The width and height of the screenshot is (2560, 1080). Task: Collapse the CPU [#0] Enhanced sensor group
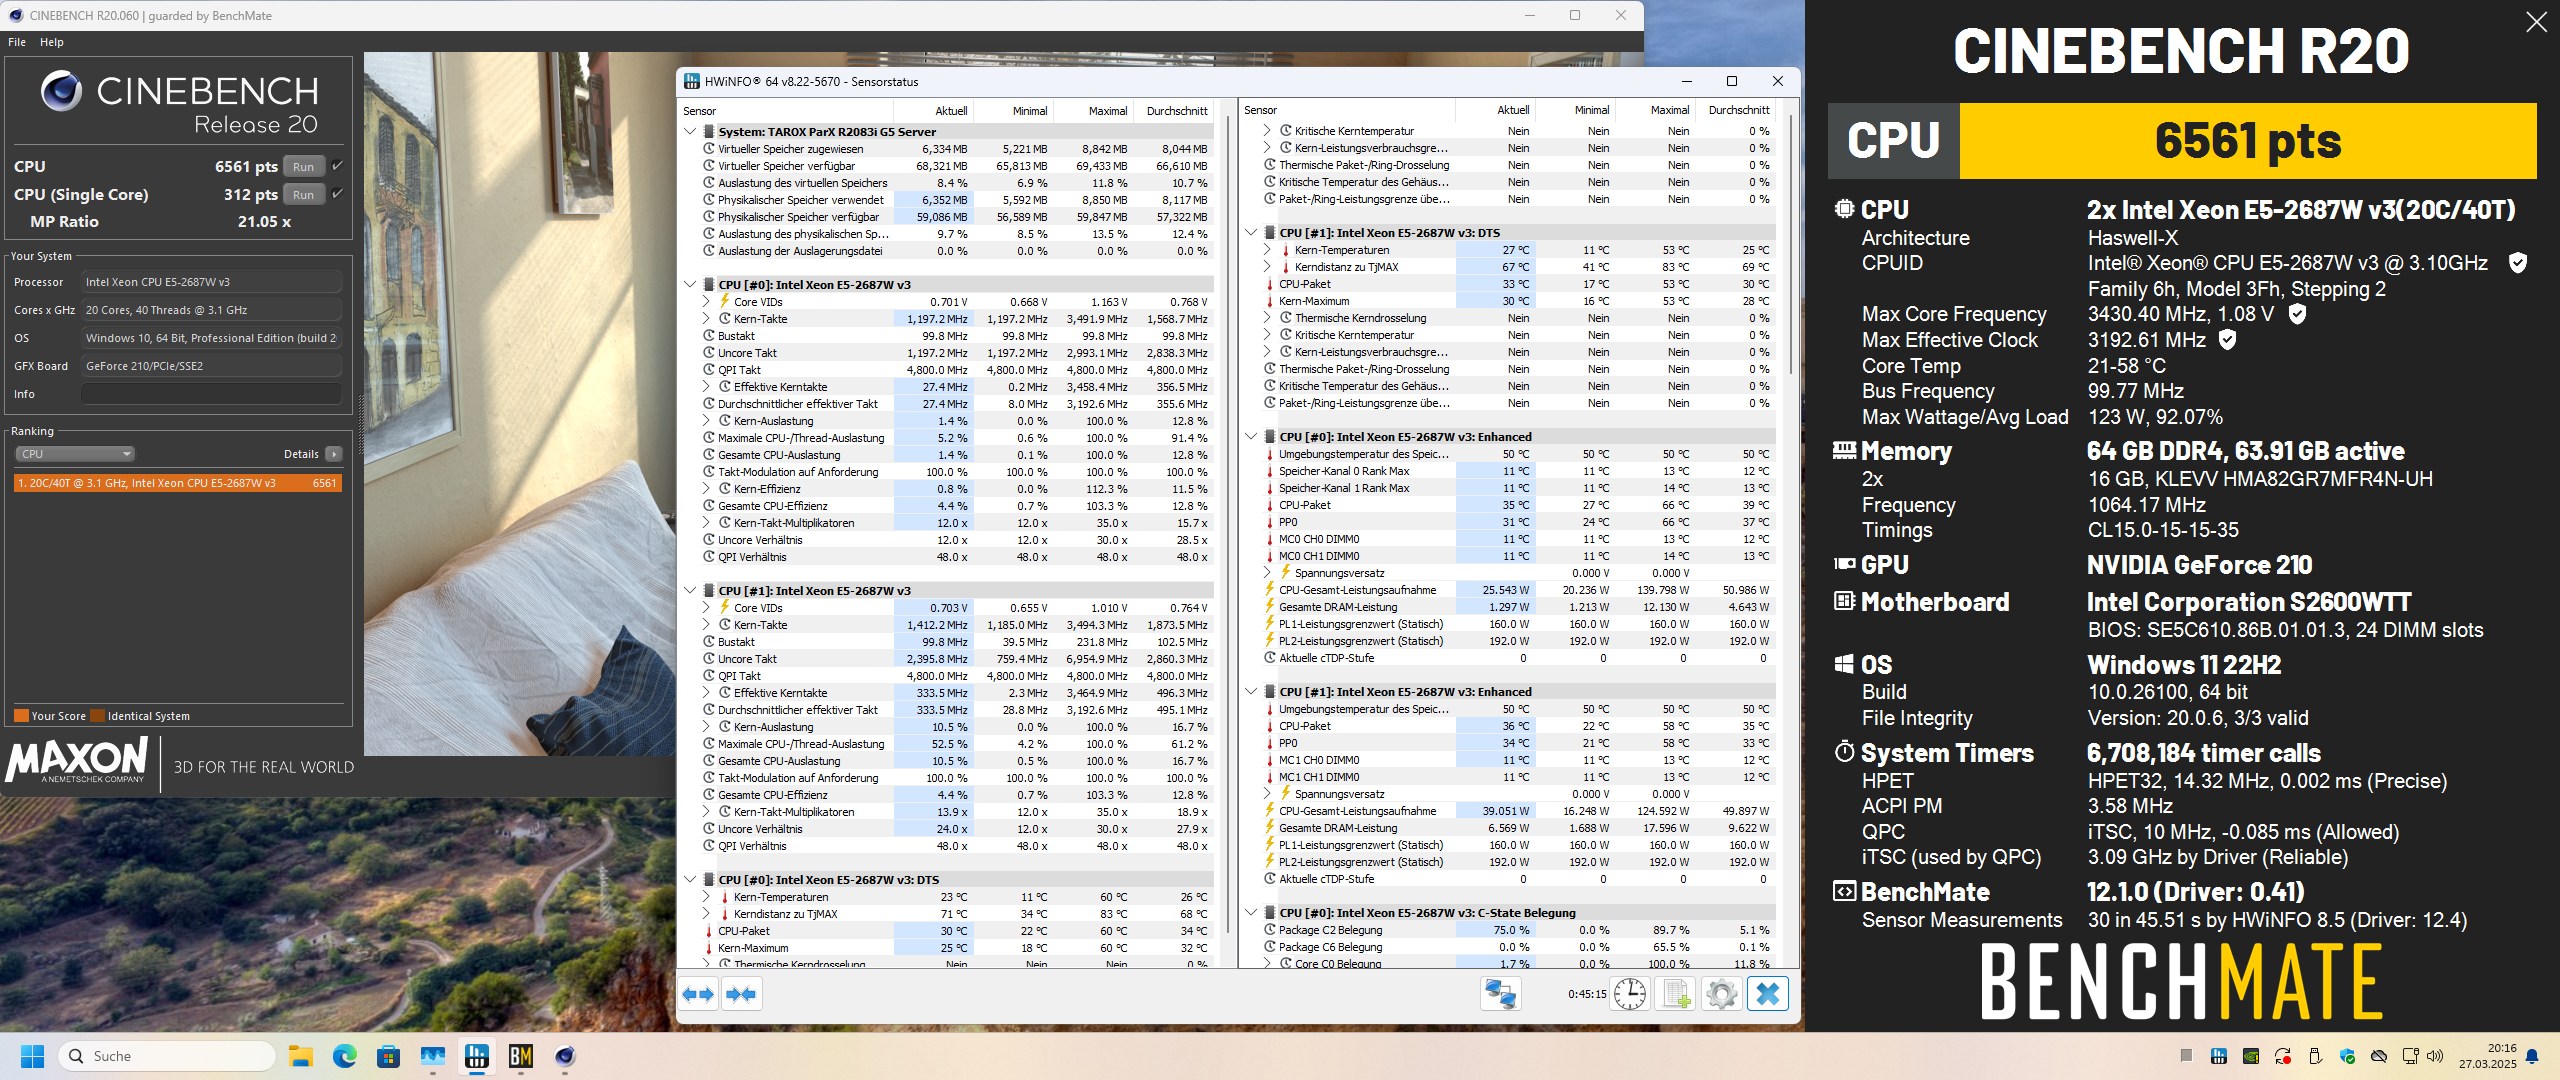pos(1251,437)
